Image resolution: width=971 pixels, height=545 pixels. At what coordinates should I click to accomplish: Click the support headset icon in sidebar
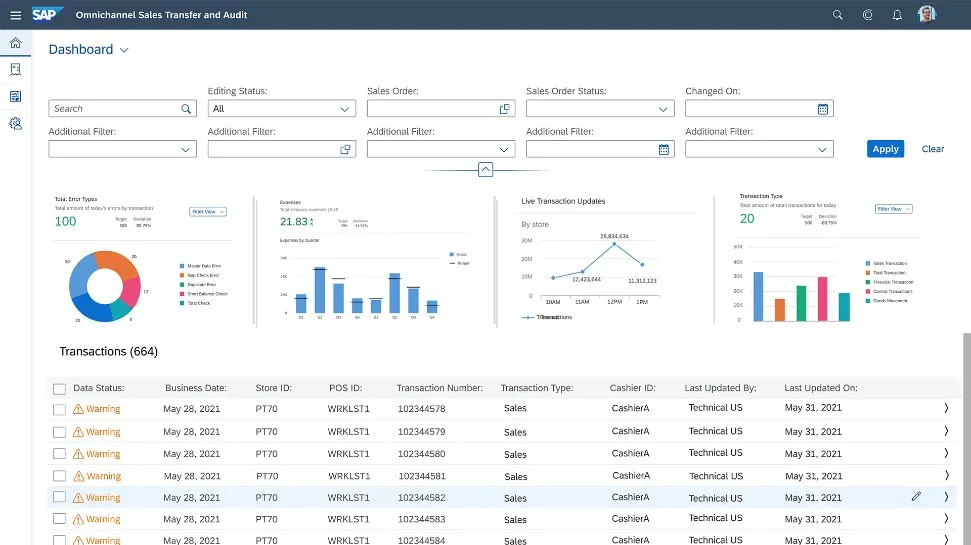pyautogui.click(x=15, y=123)
